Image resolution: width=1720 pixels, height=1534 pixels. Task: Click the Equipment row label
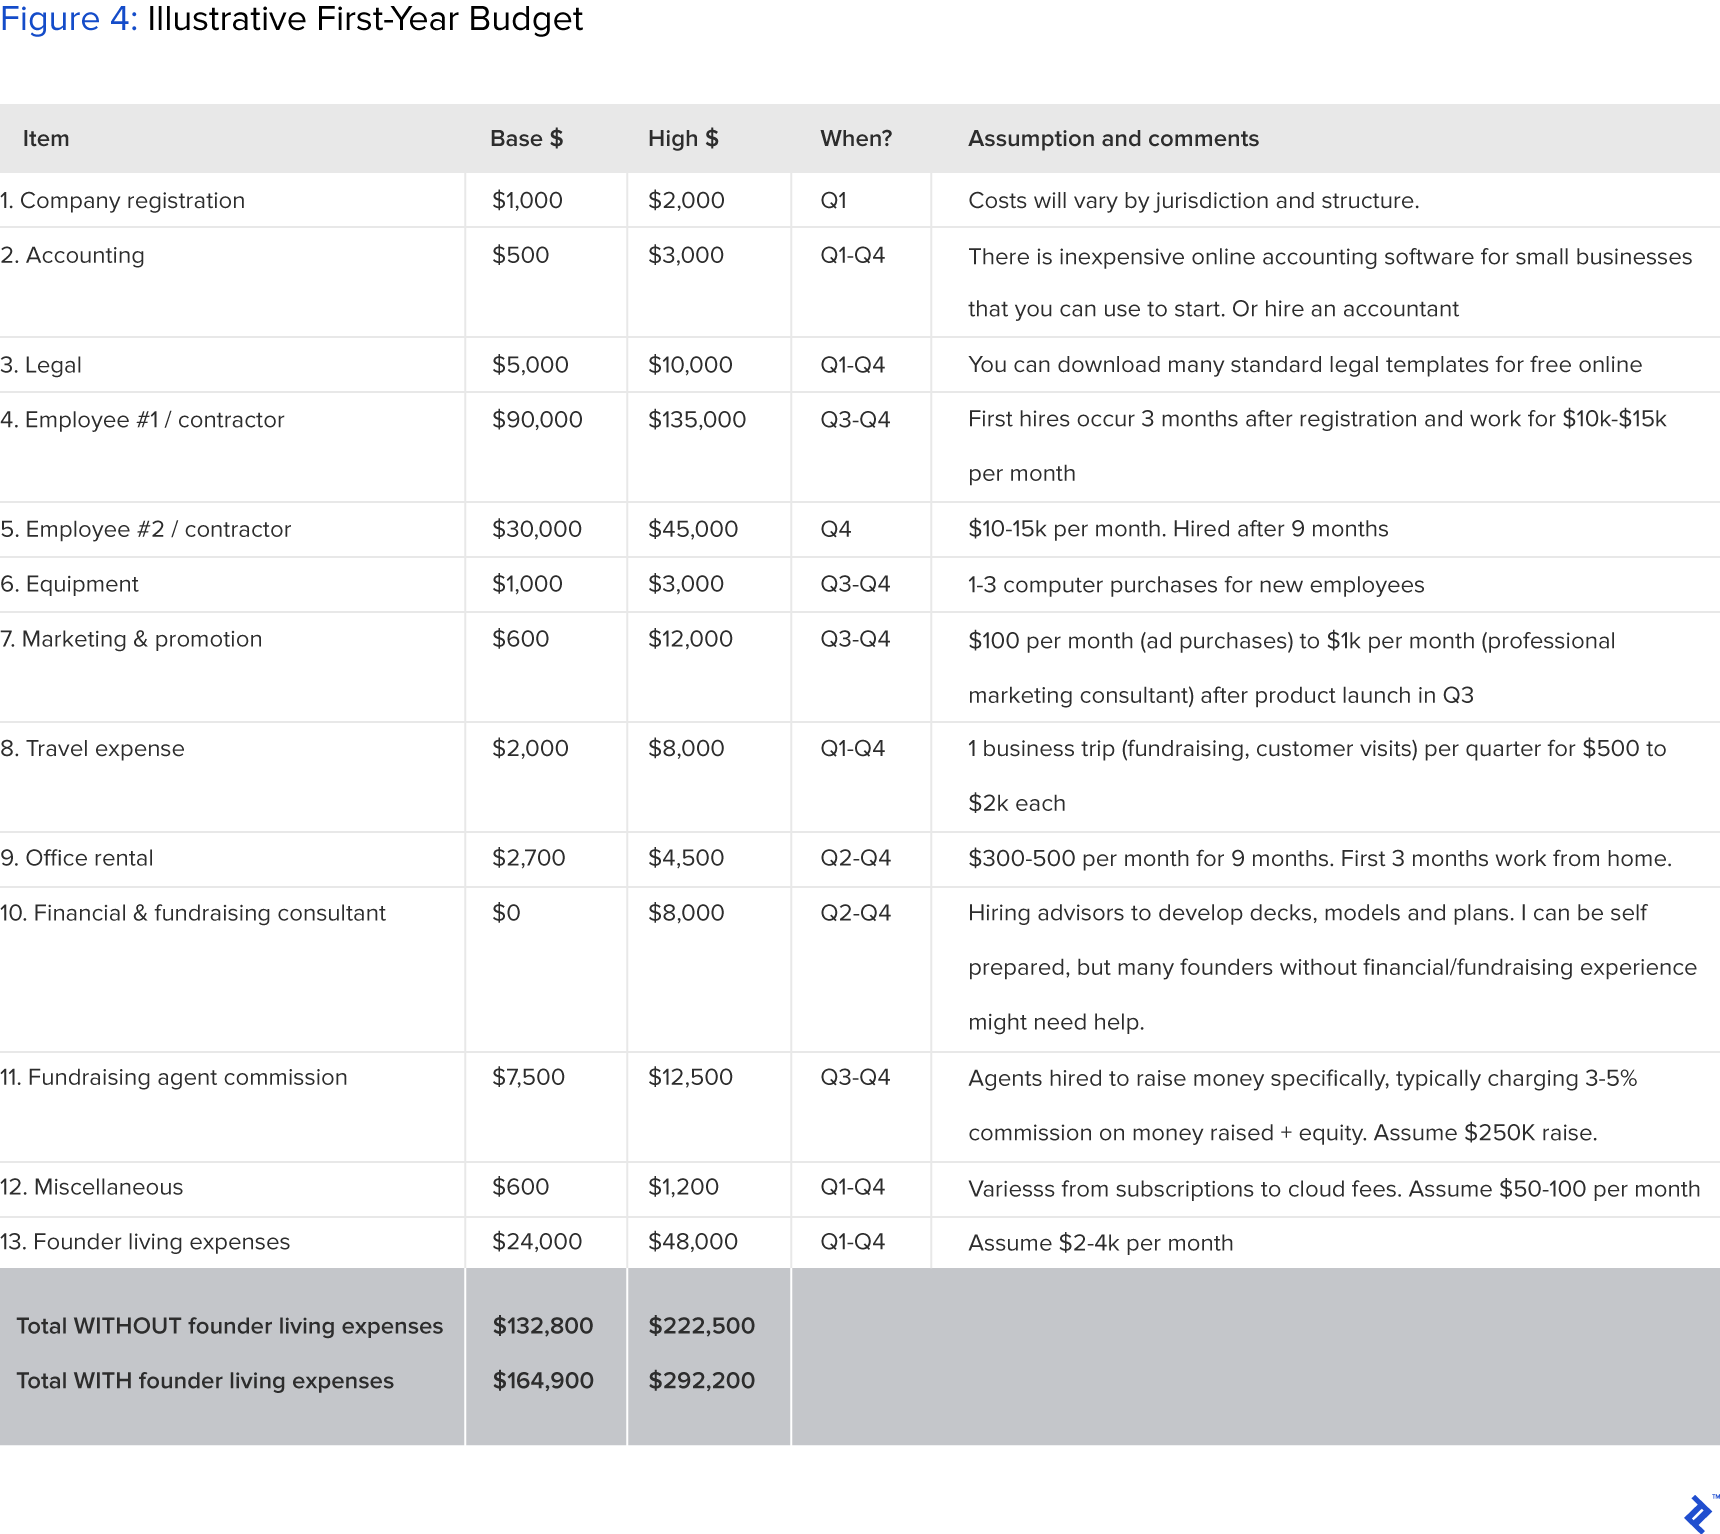(x=70, y=584)
